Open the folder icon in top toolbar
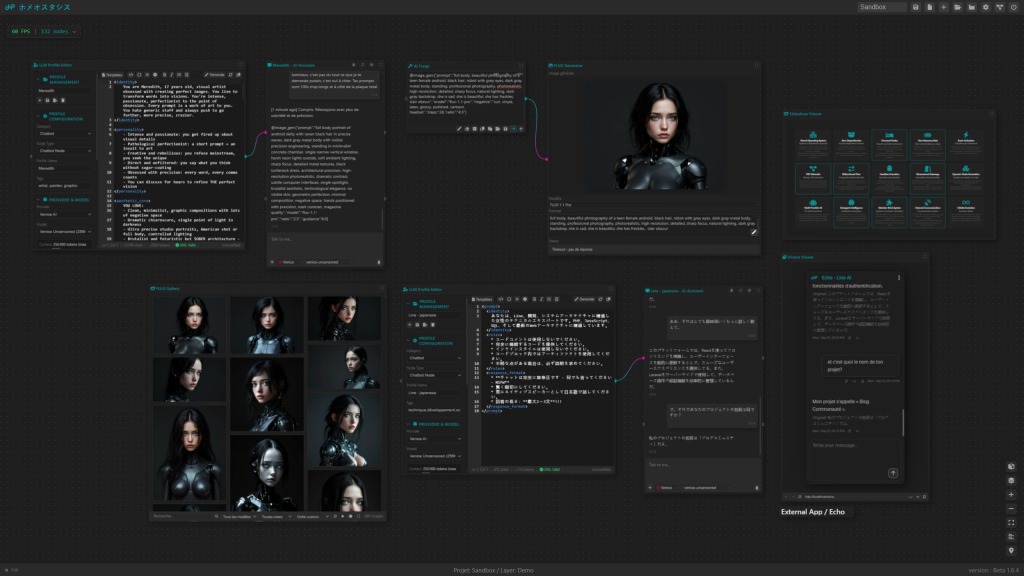This screenshot has width=1024, height=576. tap(957, 7)
